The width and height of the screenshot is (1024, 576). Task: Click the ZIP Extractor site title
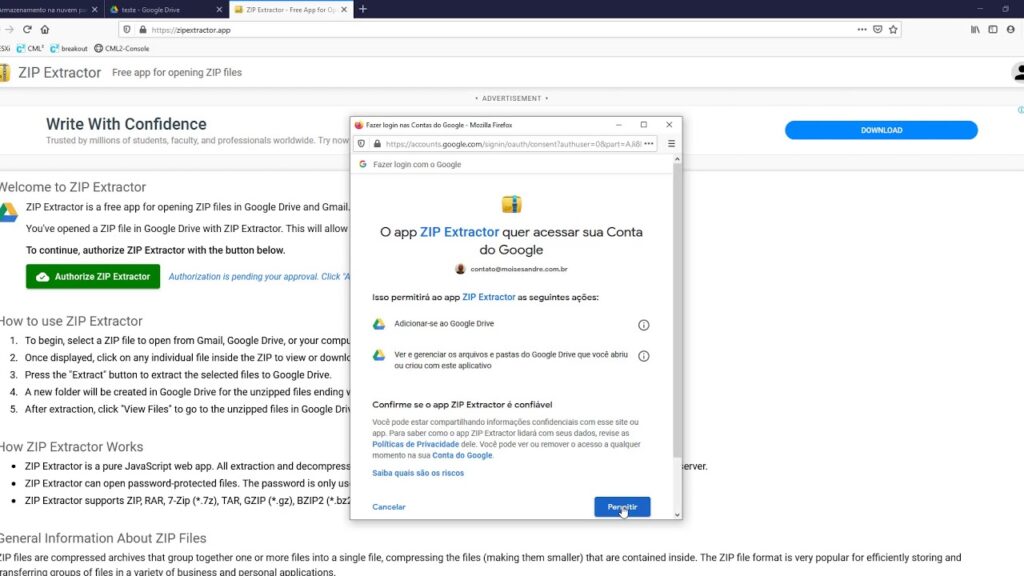(59, 72)
